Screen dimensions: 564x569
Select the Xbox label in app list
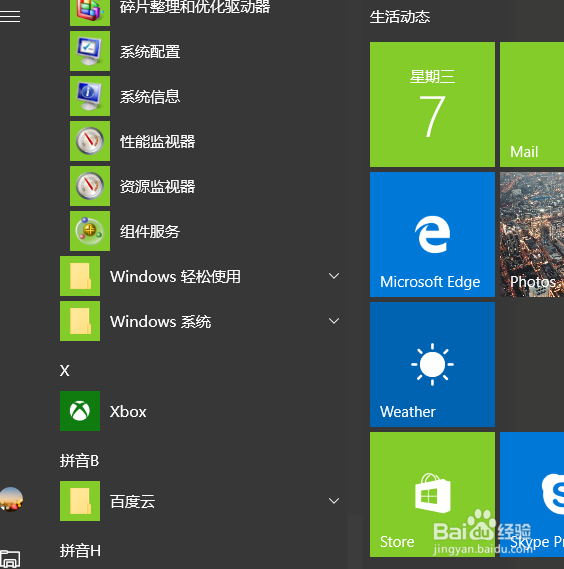pos(128,412)
